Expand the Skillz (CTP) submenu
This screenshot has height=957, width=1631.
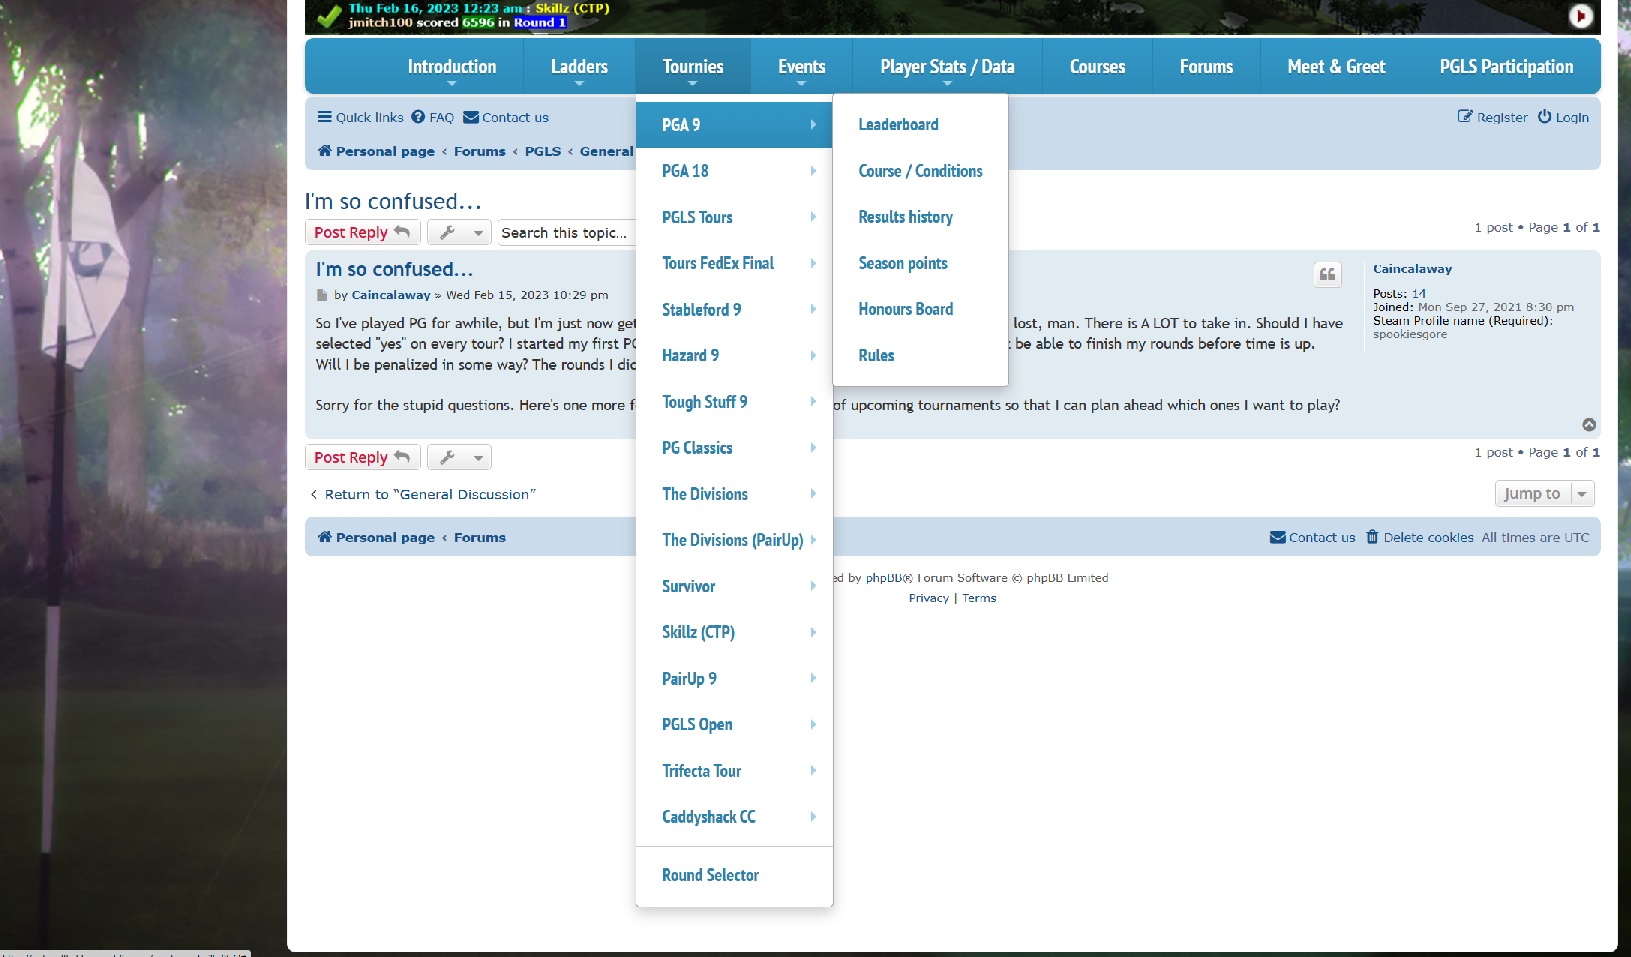(x=734, y=632)
